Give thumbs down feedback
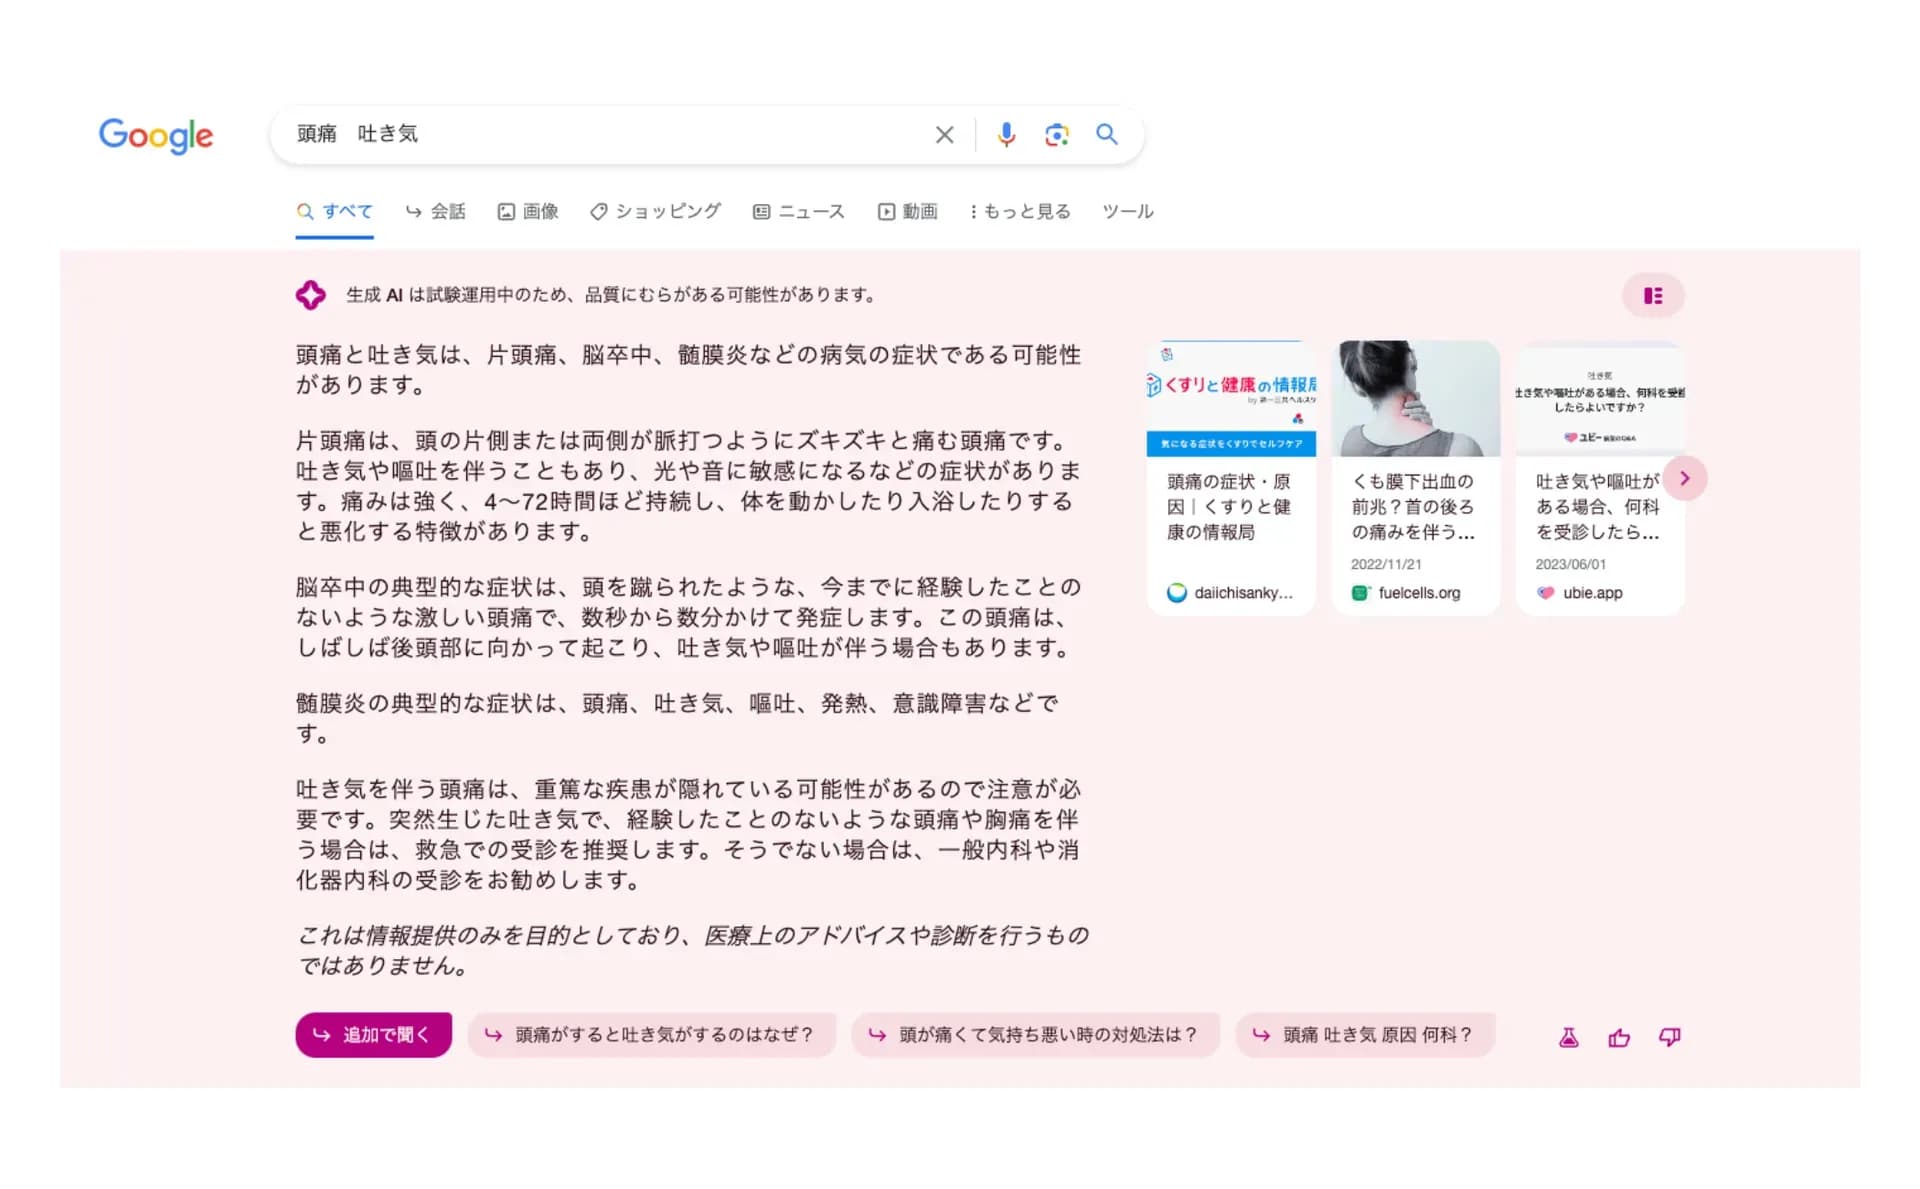 click(x=1670, y=1038)
